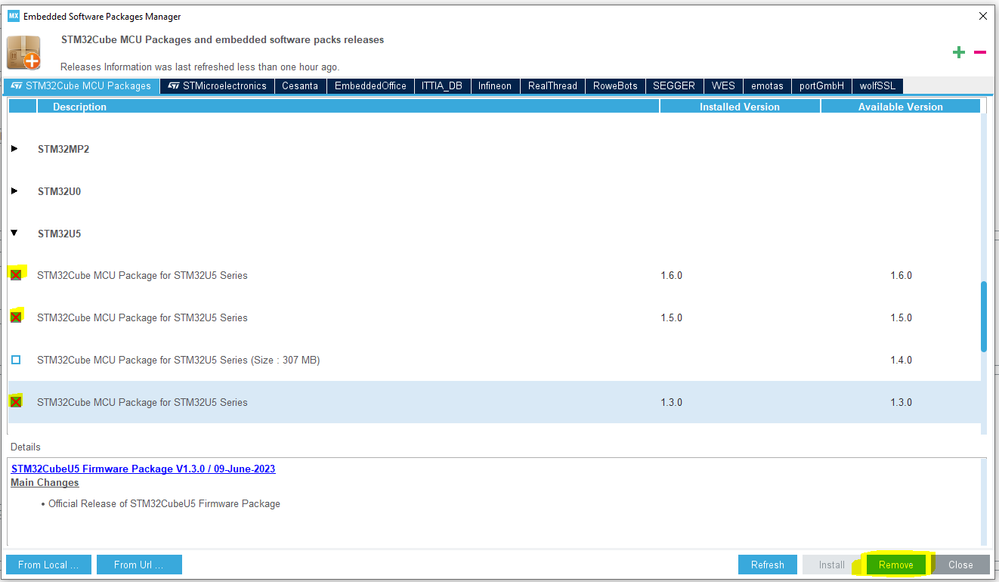Click the package box icon in header

tap(24, 52)
